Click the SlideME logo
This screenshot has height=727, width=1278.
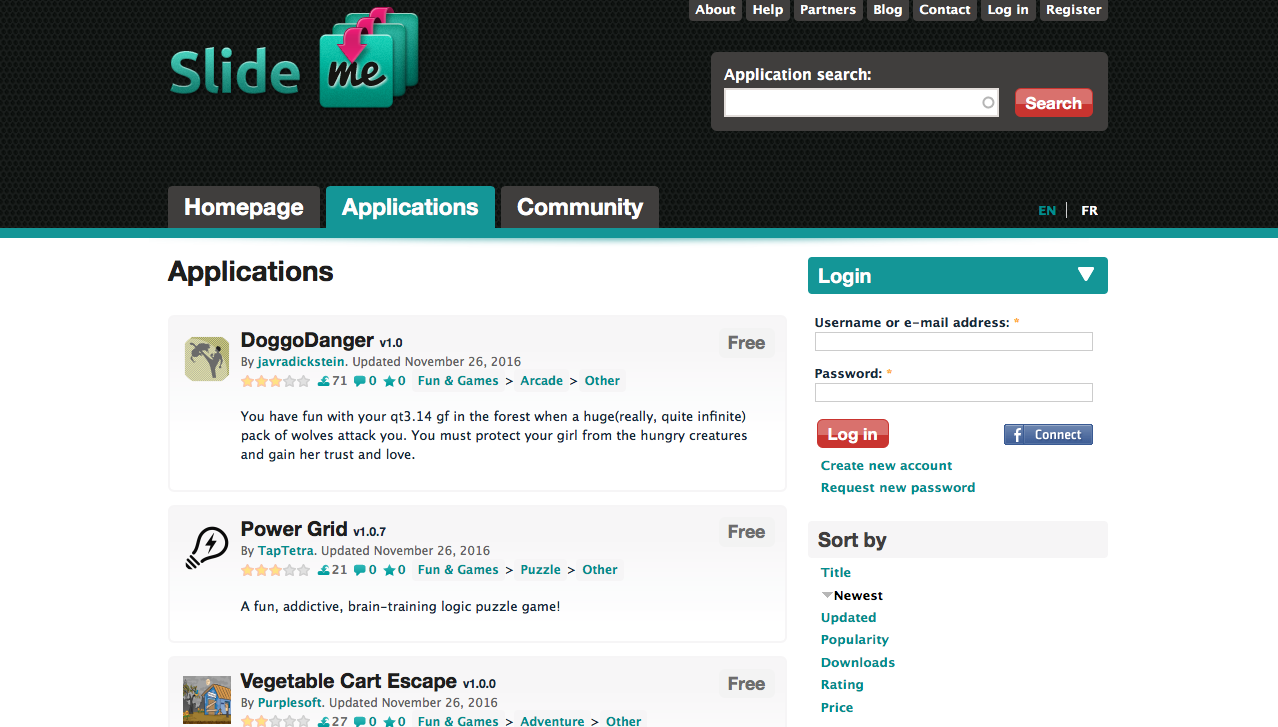(293, 60)
